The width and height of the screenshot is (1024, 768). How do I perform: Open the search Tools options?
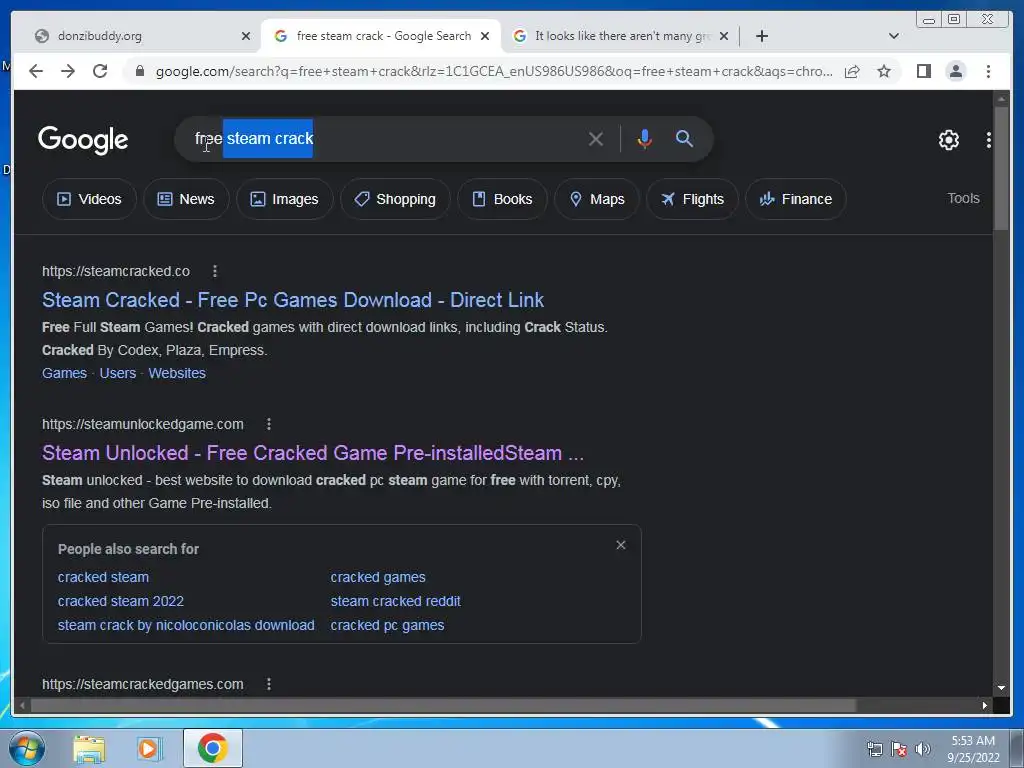pyautogui.click(x=963, y=199)
